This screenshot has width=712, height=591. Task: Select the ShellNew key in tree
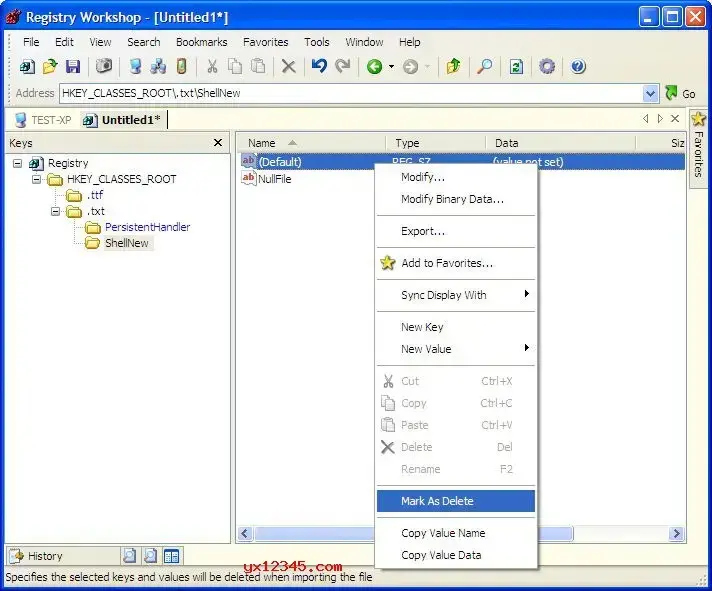(127, 243)
